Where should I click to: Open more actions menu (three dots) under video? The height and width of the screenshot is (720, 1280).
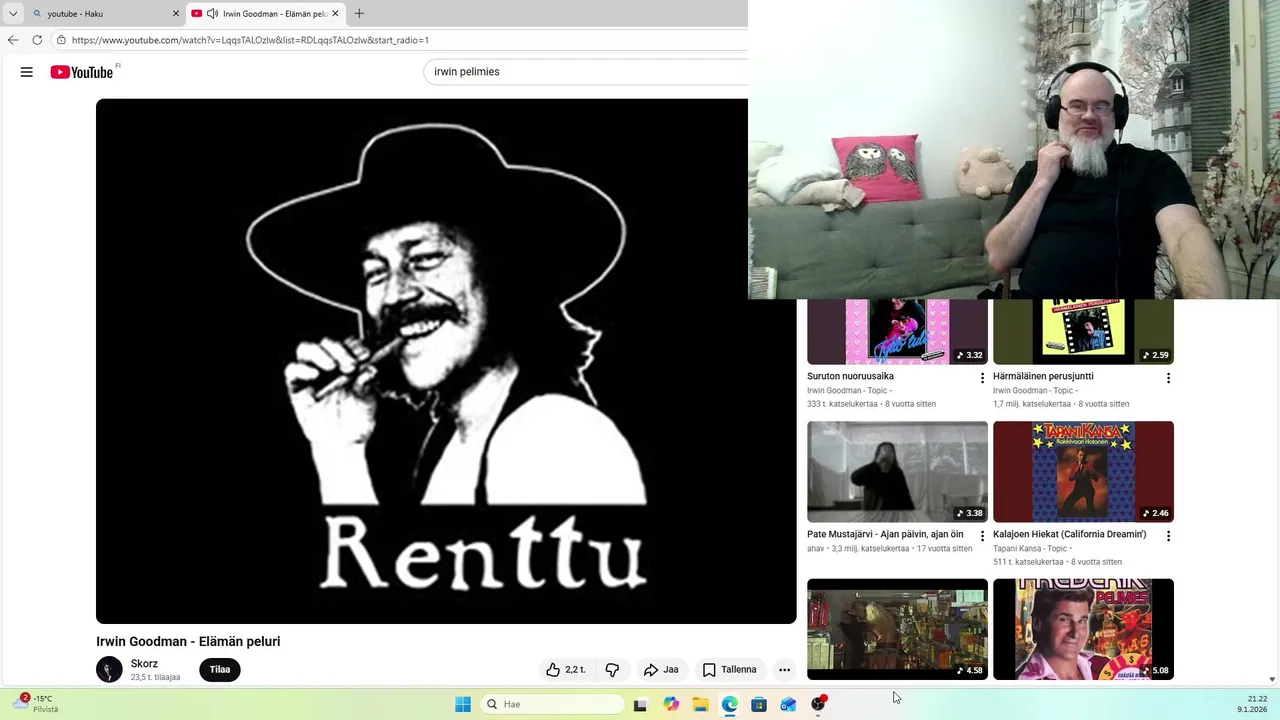[x=785, y=670]
